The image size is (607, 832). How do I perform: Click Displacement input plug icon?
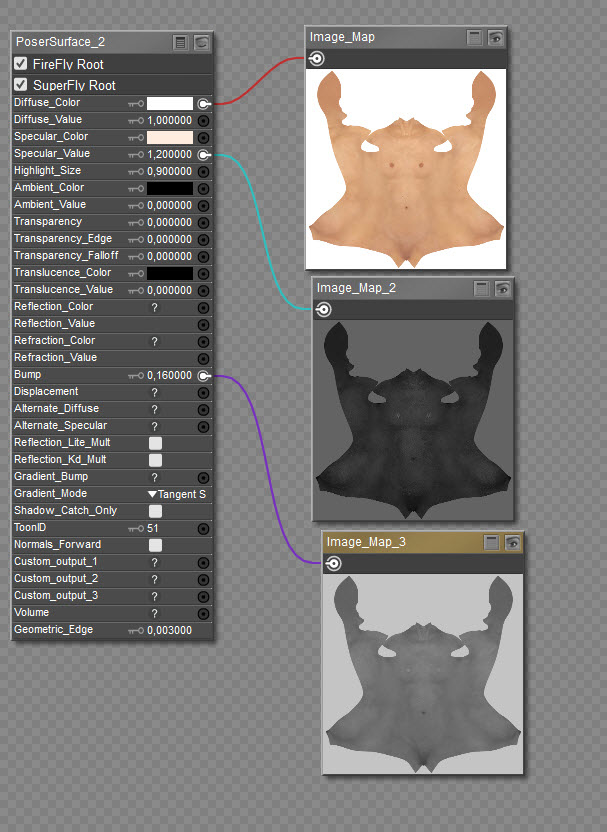coord(203,393)
